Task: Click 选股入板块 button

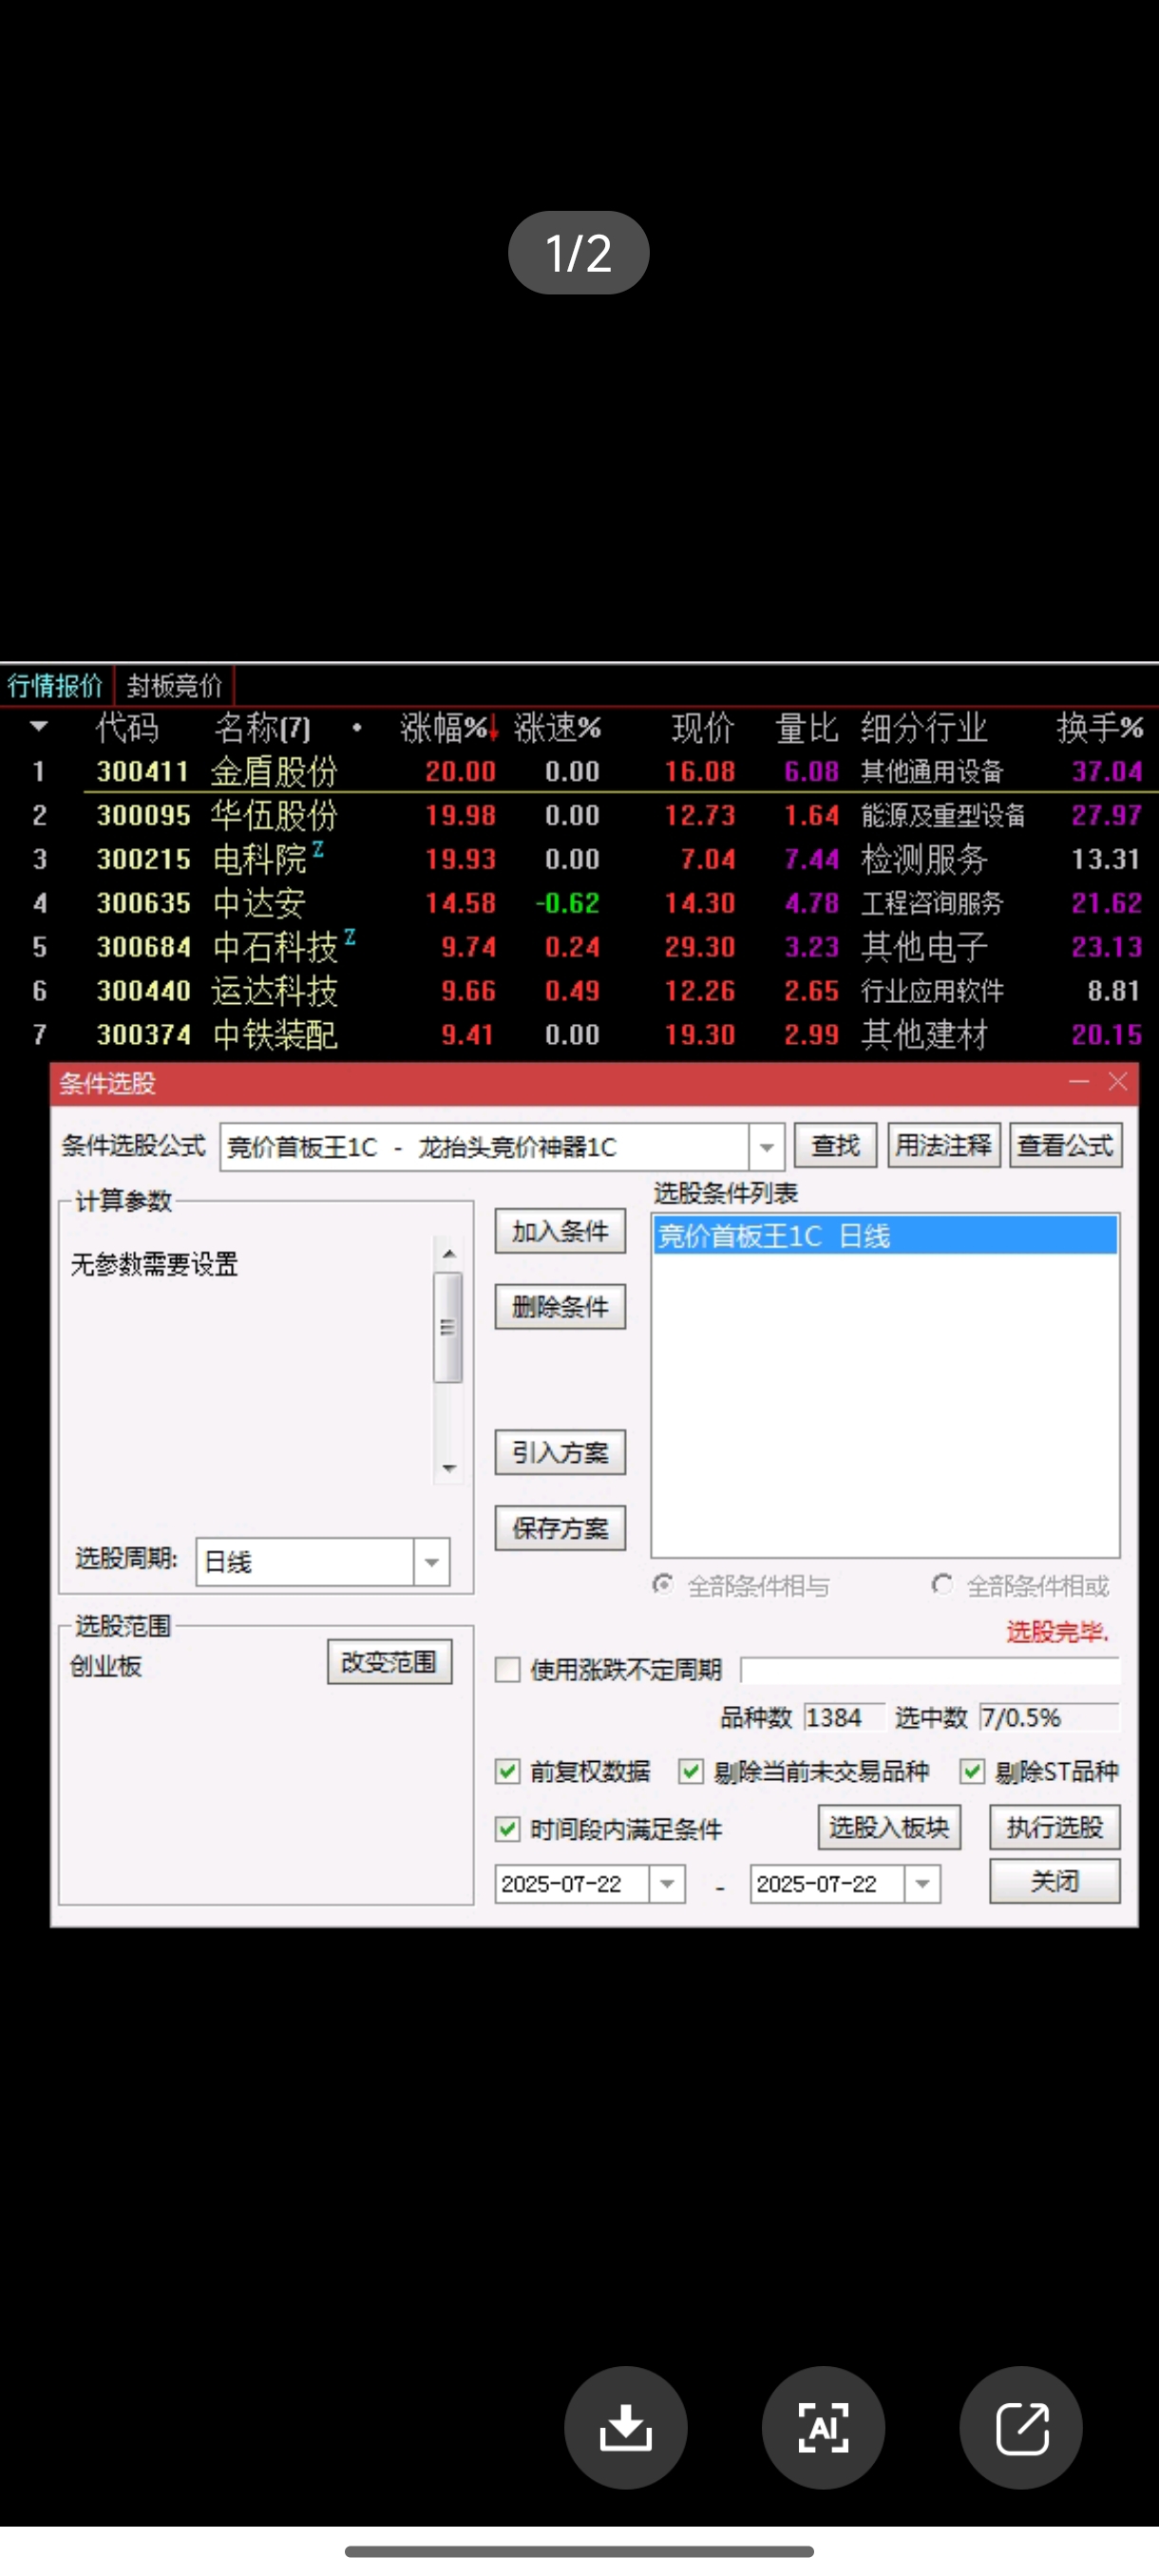Action: (889, 1827)
